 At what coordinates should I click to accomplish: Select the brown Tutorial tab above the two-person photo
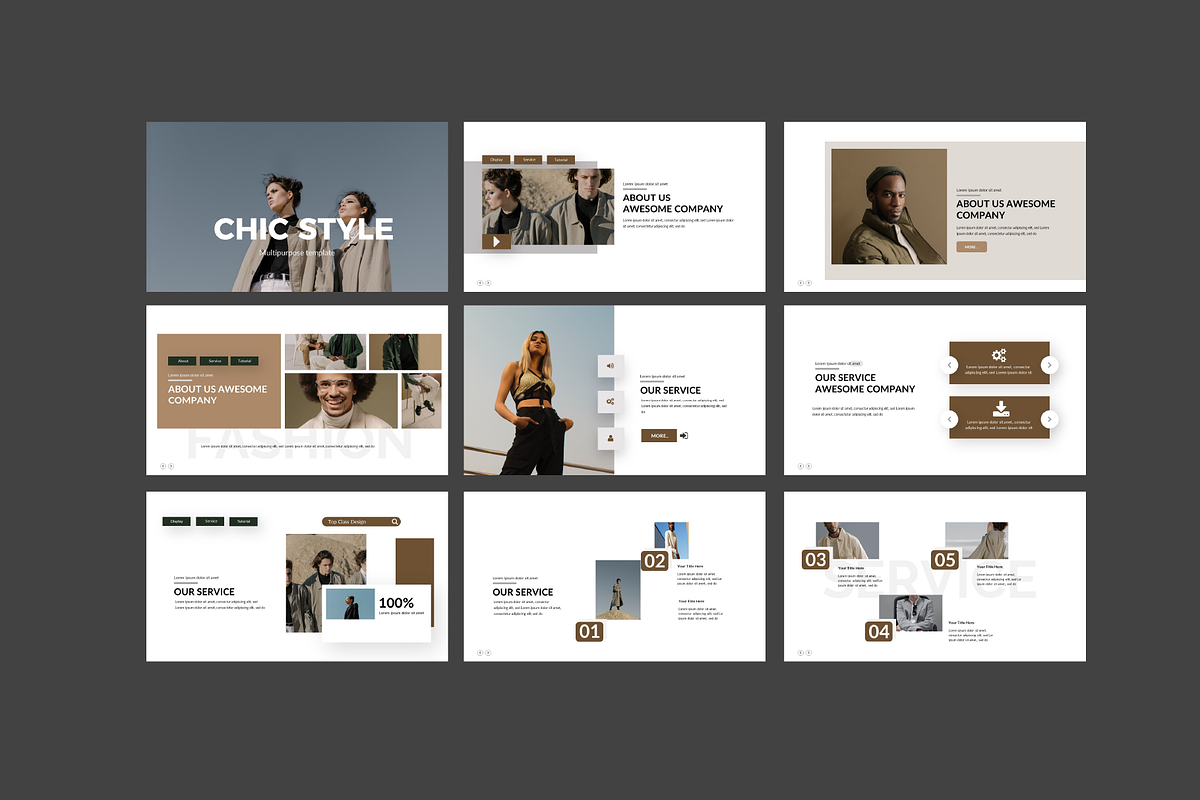pos(560,160)
